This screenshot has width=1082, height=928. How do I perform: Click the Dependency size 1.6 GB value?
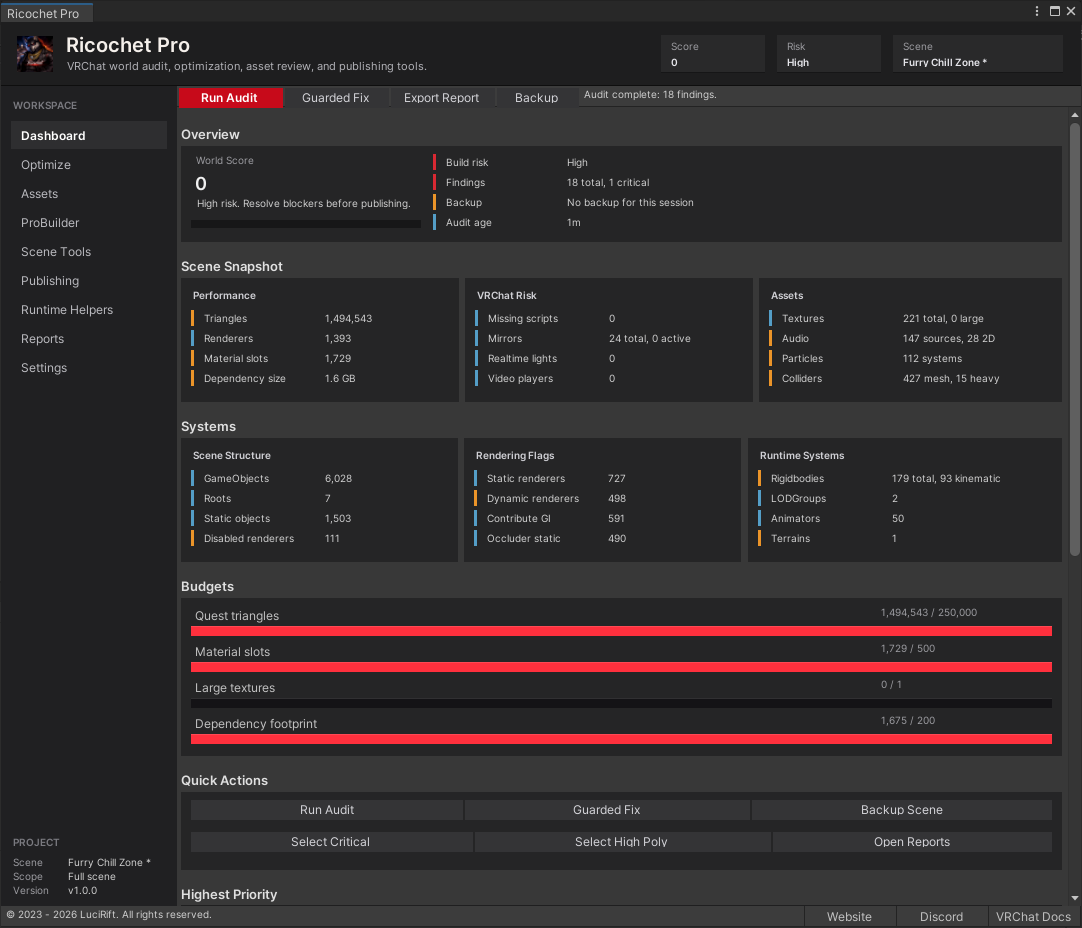click(x=340, y=378)
